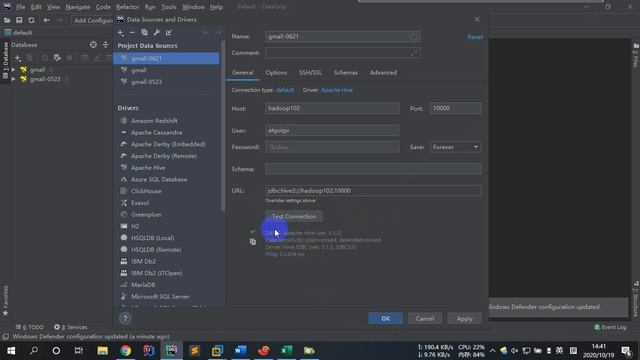Switch to the Options tab
640x360 pixels.
(276, 73)
